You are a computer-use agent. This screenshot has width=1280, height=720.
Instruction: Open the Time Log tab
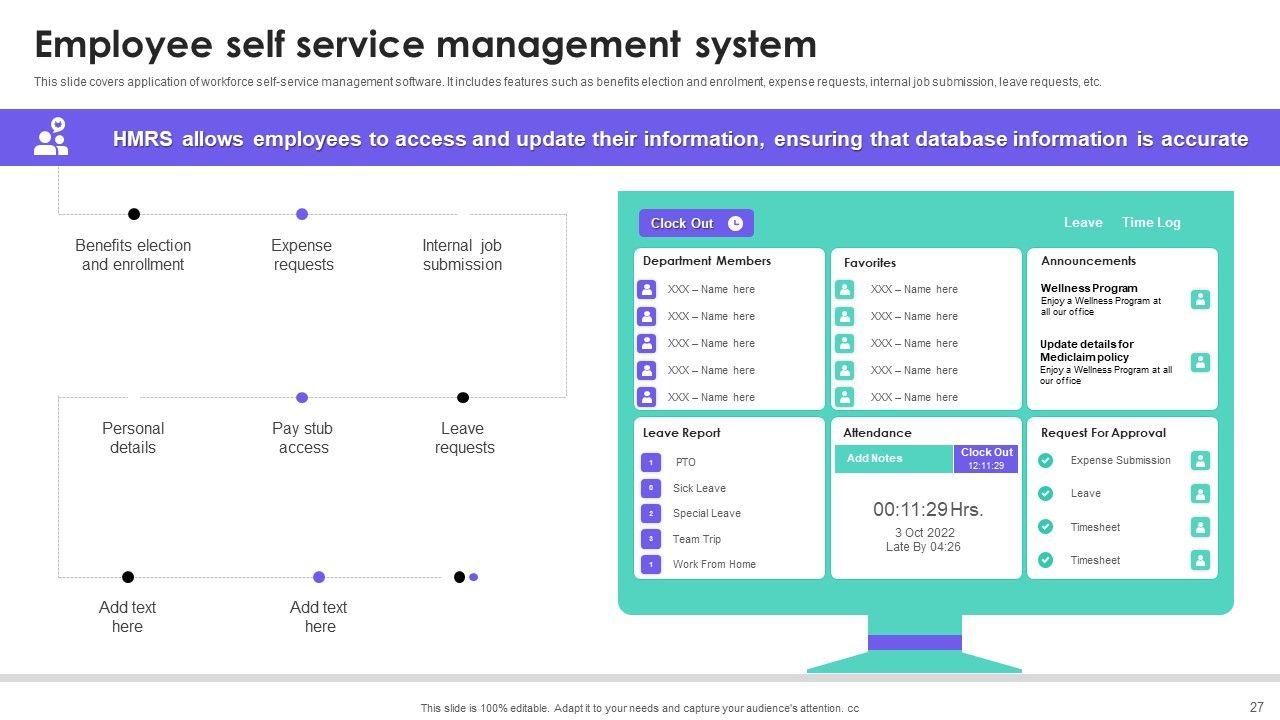1150,223
